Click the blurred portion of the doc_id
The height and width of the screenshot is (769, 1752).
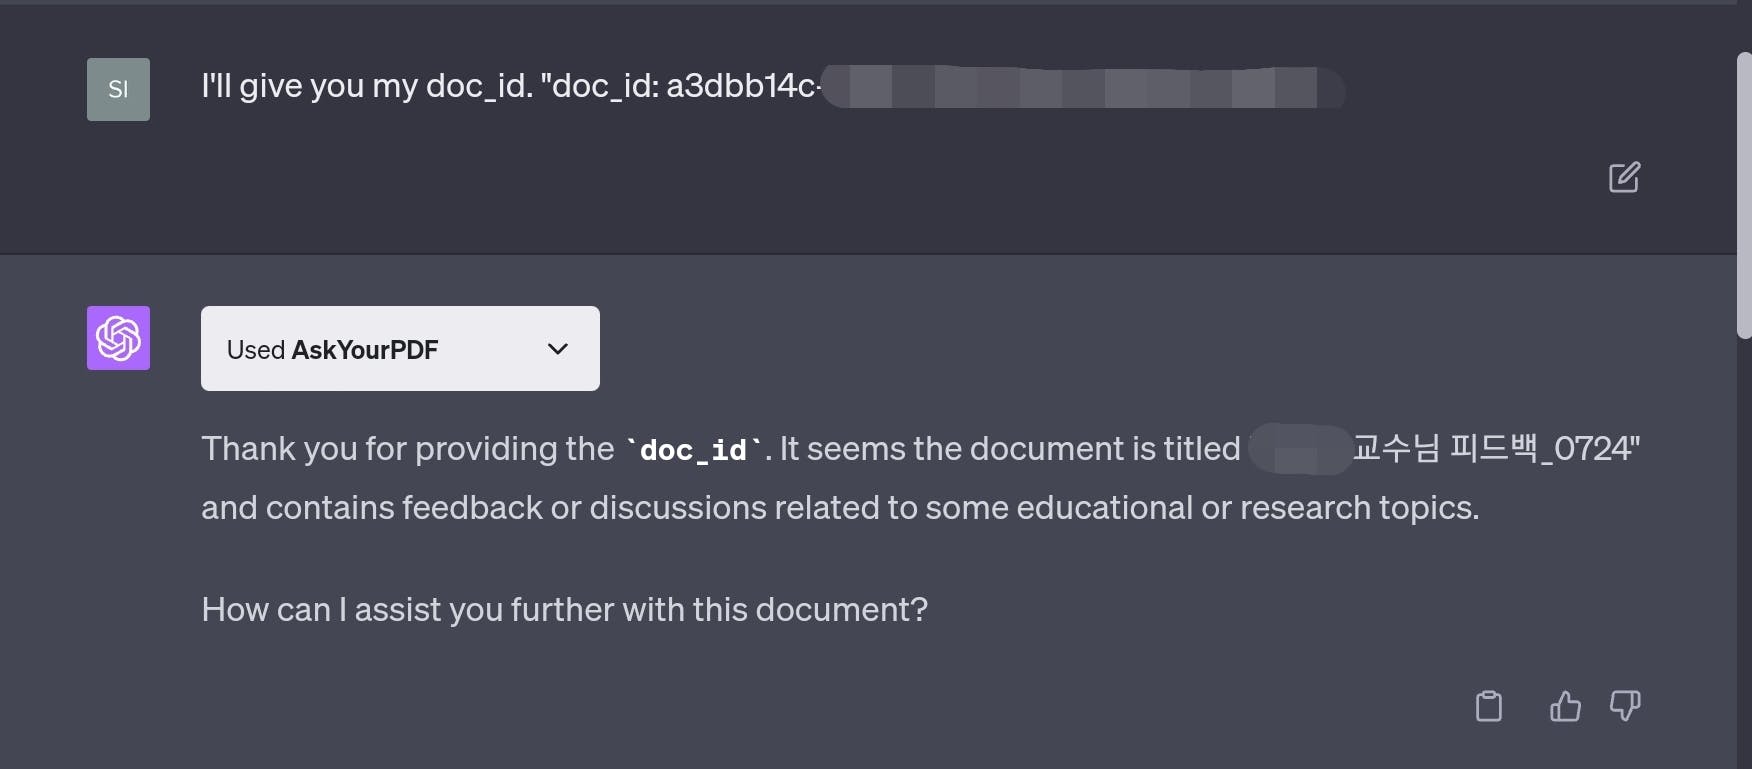(x=1083, y=87)
